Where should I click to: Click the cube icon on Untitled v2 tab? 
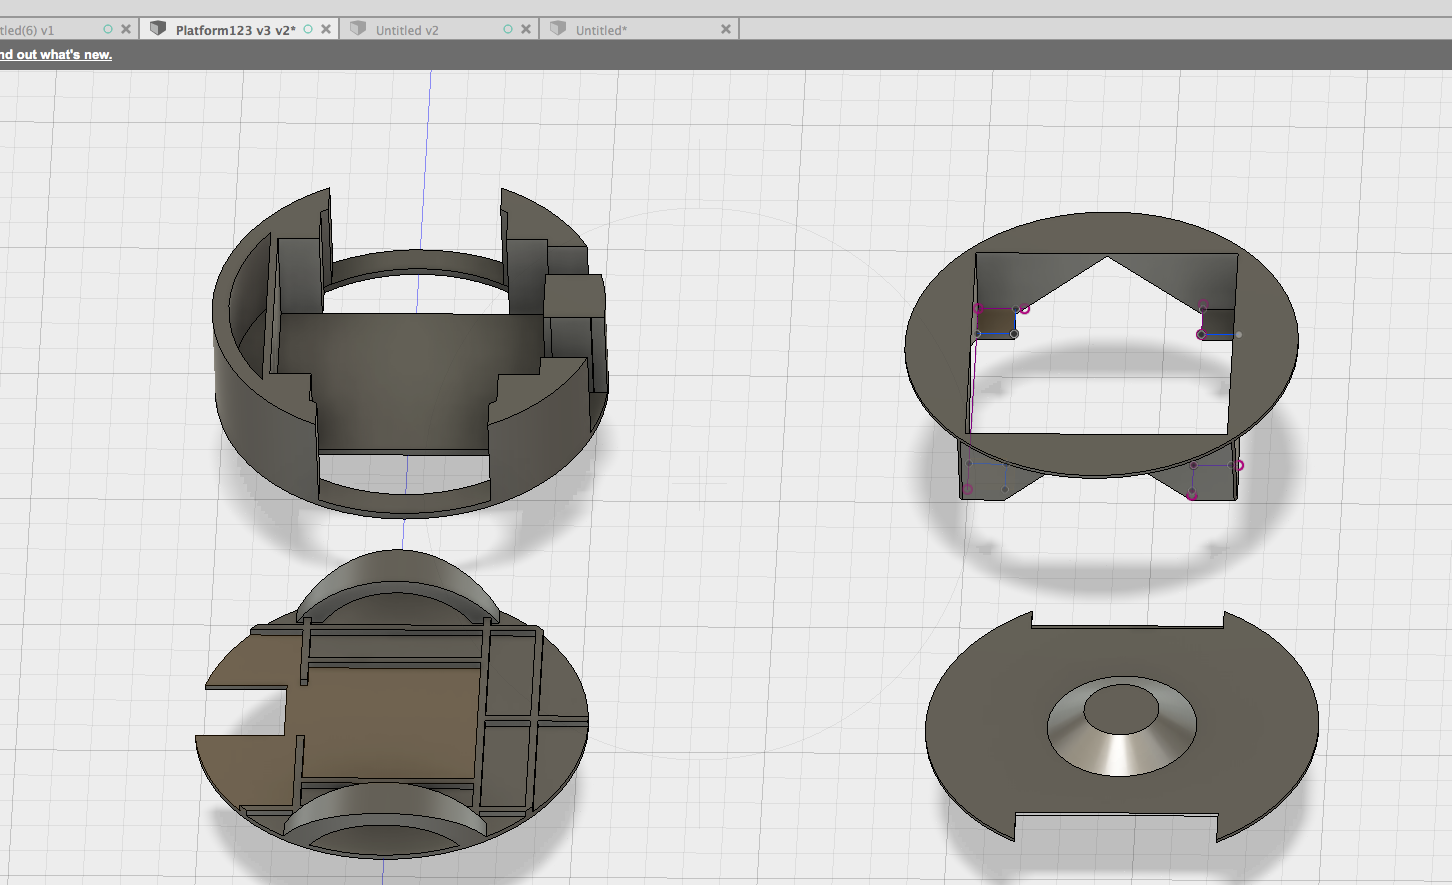click(x=358, y=29)
